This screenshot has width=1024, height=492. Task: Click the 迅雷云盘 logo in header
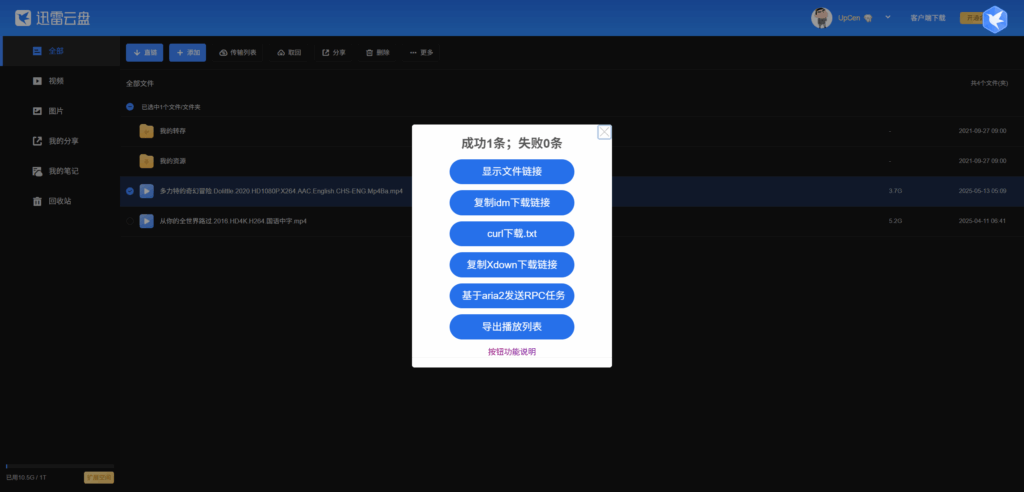coord(57,18)
